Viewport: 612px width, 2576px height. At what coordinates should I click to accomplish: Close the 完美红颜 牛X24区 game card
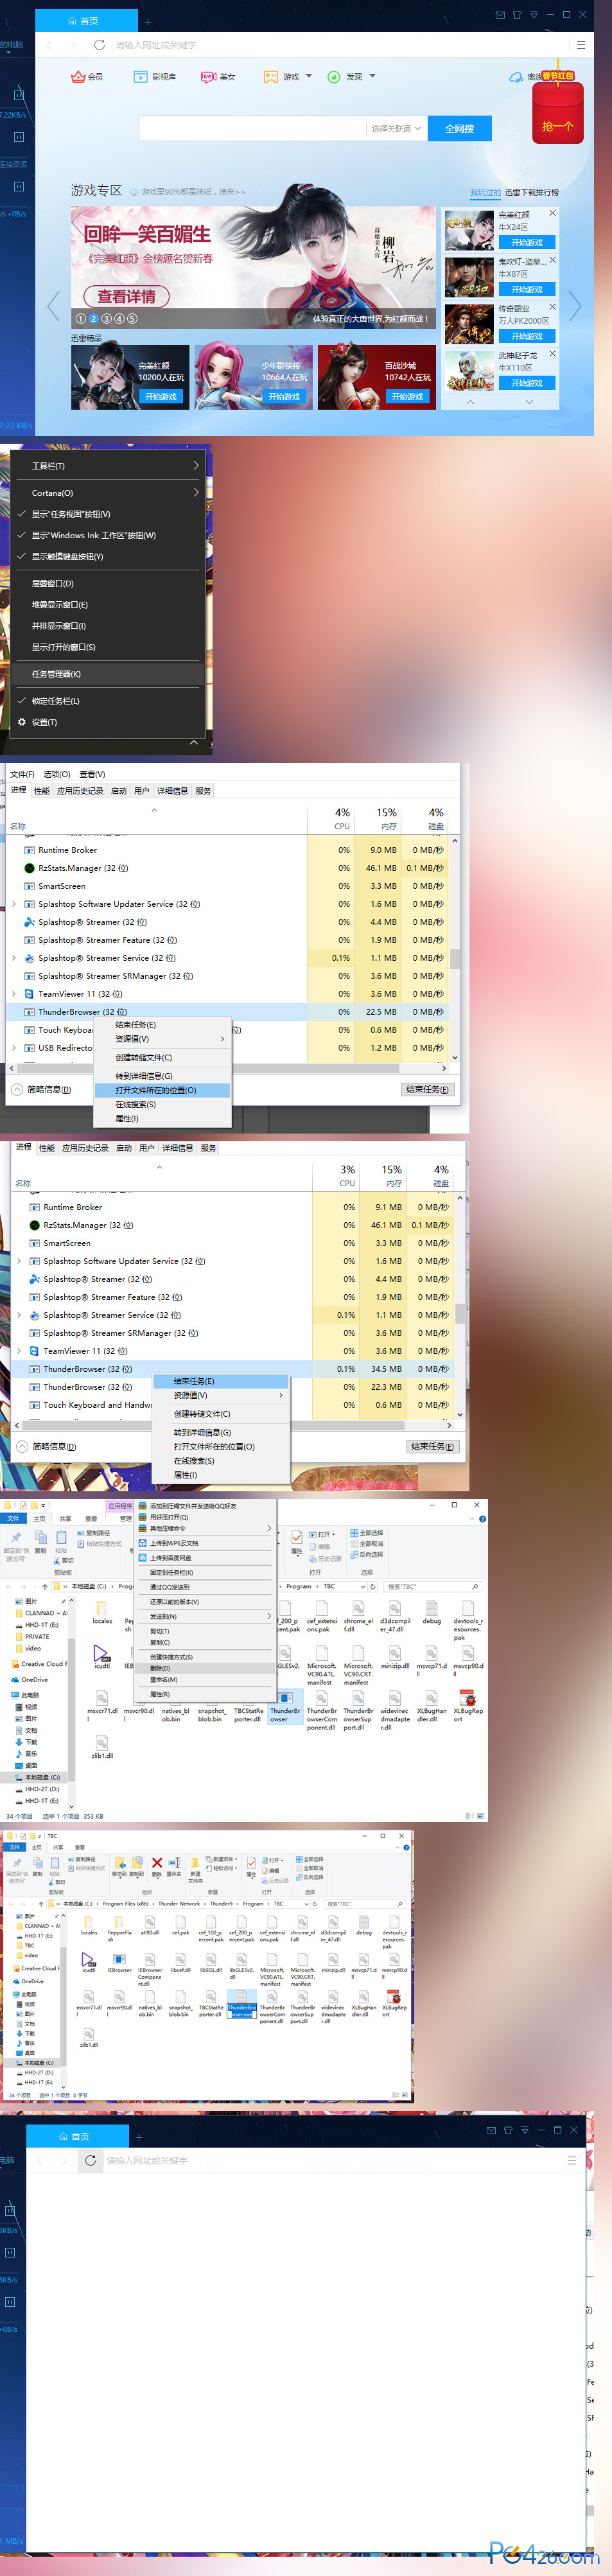click(x=552, y=213)
